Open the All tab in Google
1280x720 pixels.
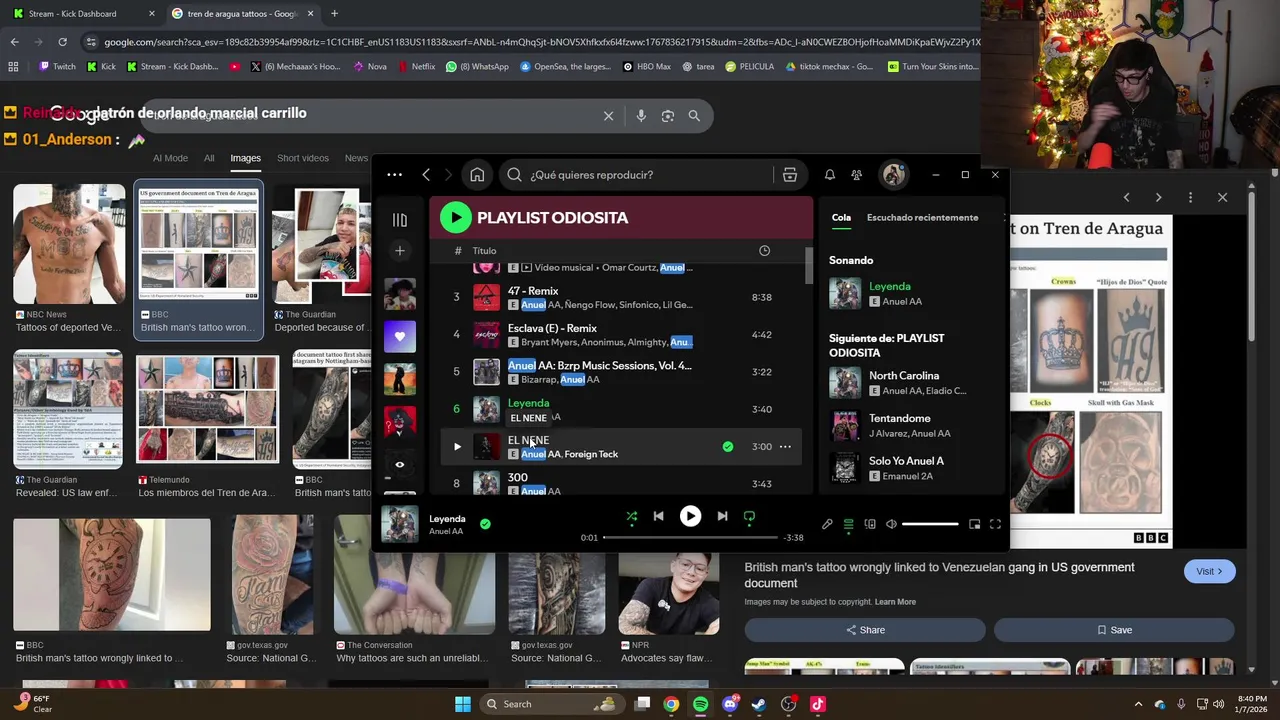(209, 158)
